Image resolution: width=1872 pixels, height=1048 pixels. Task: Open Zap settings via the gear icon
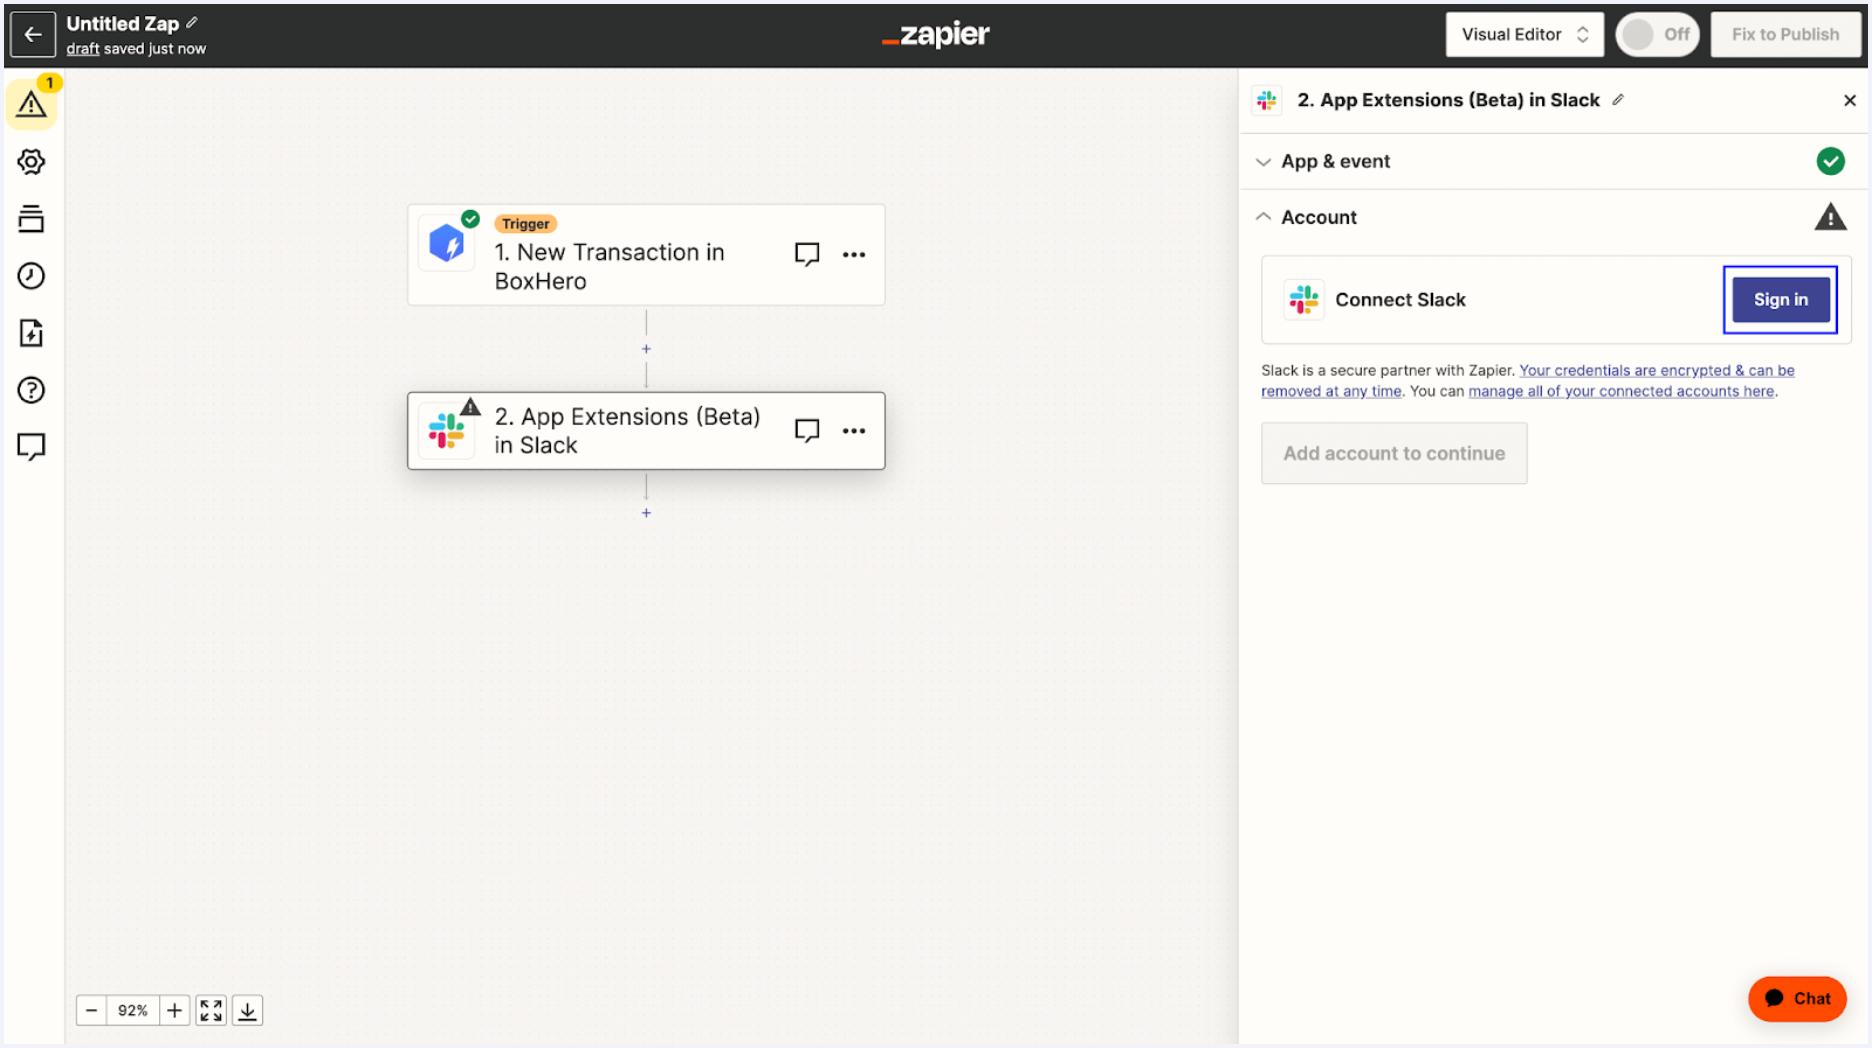[x=31, y=161]
